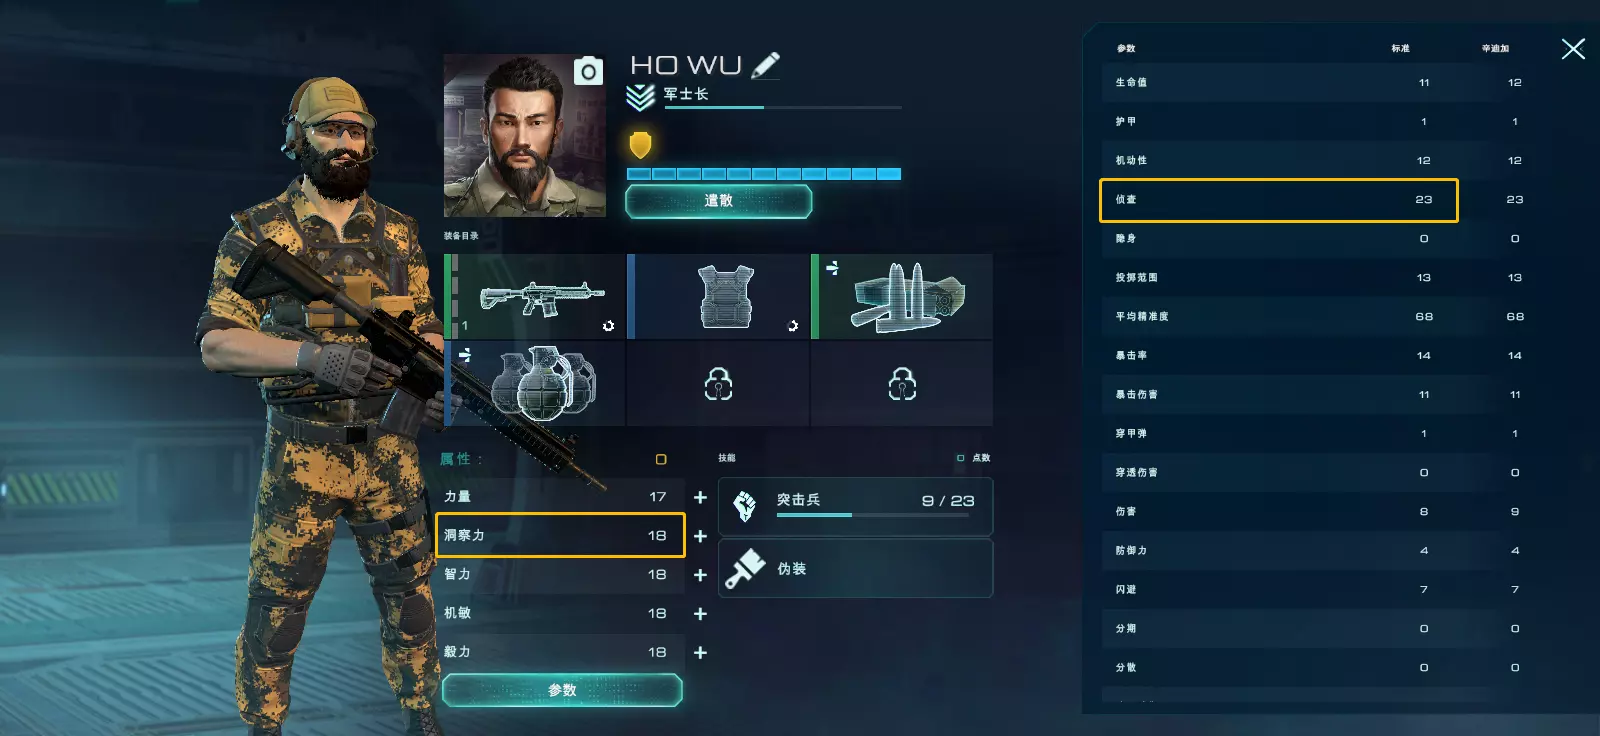The image size is (1600, 736).
Task: Open the body armor vest slot
Action: tap(719, 297)
